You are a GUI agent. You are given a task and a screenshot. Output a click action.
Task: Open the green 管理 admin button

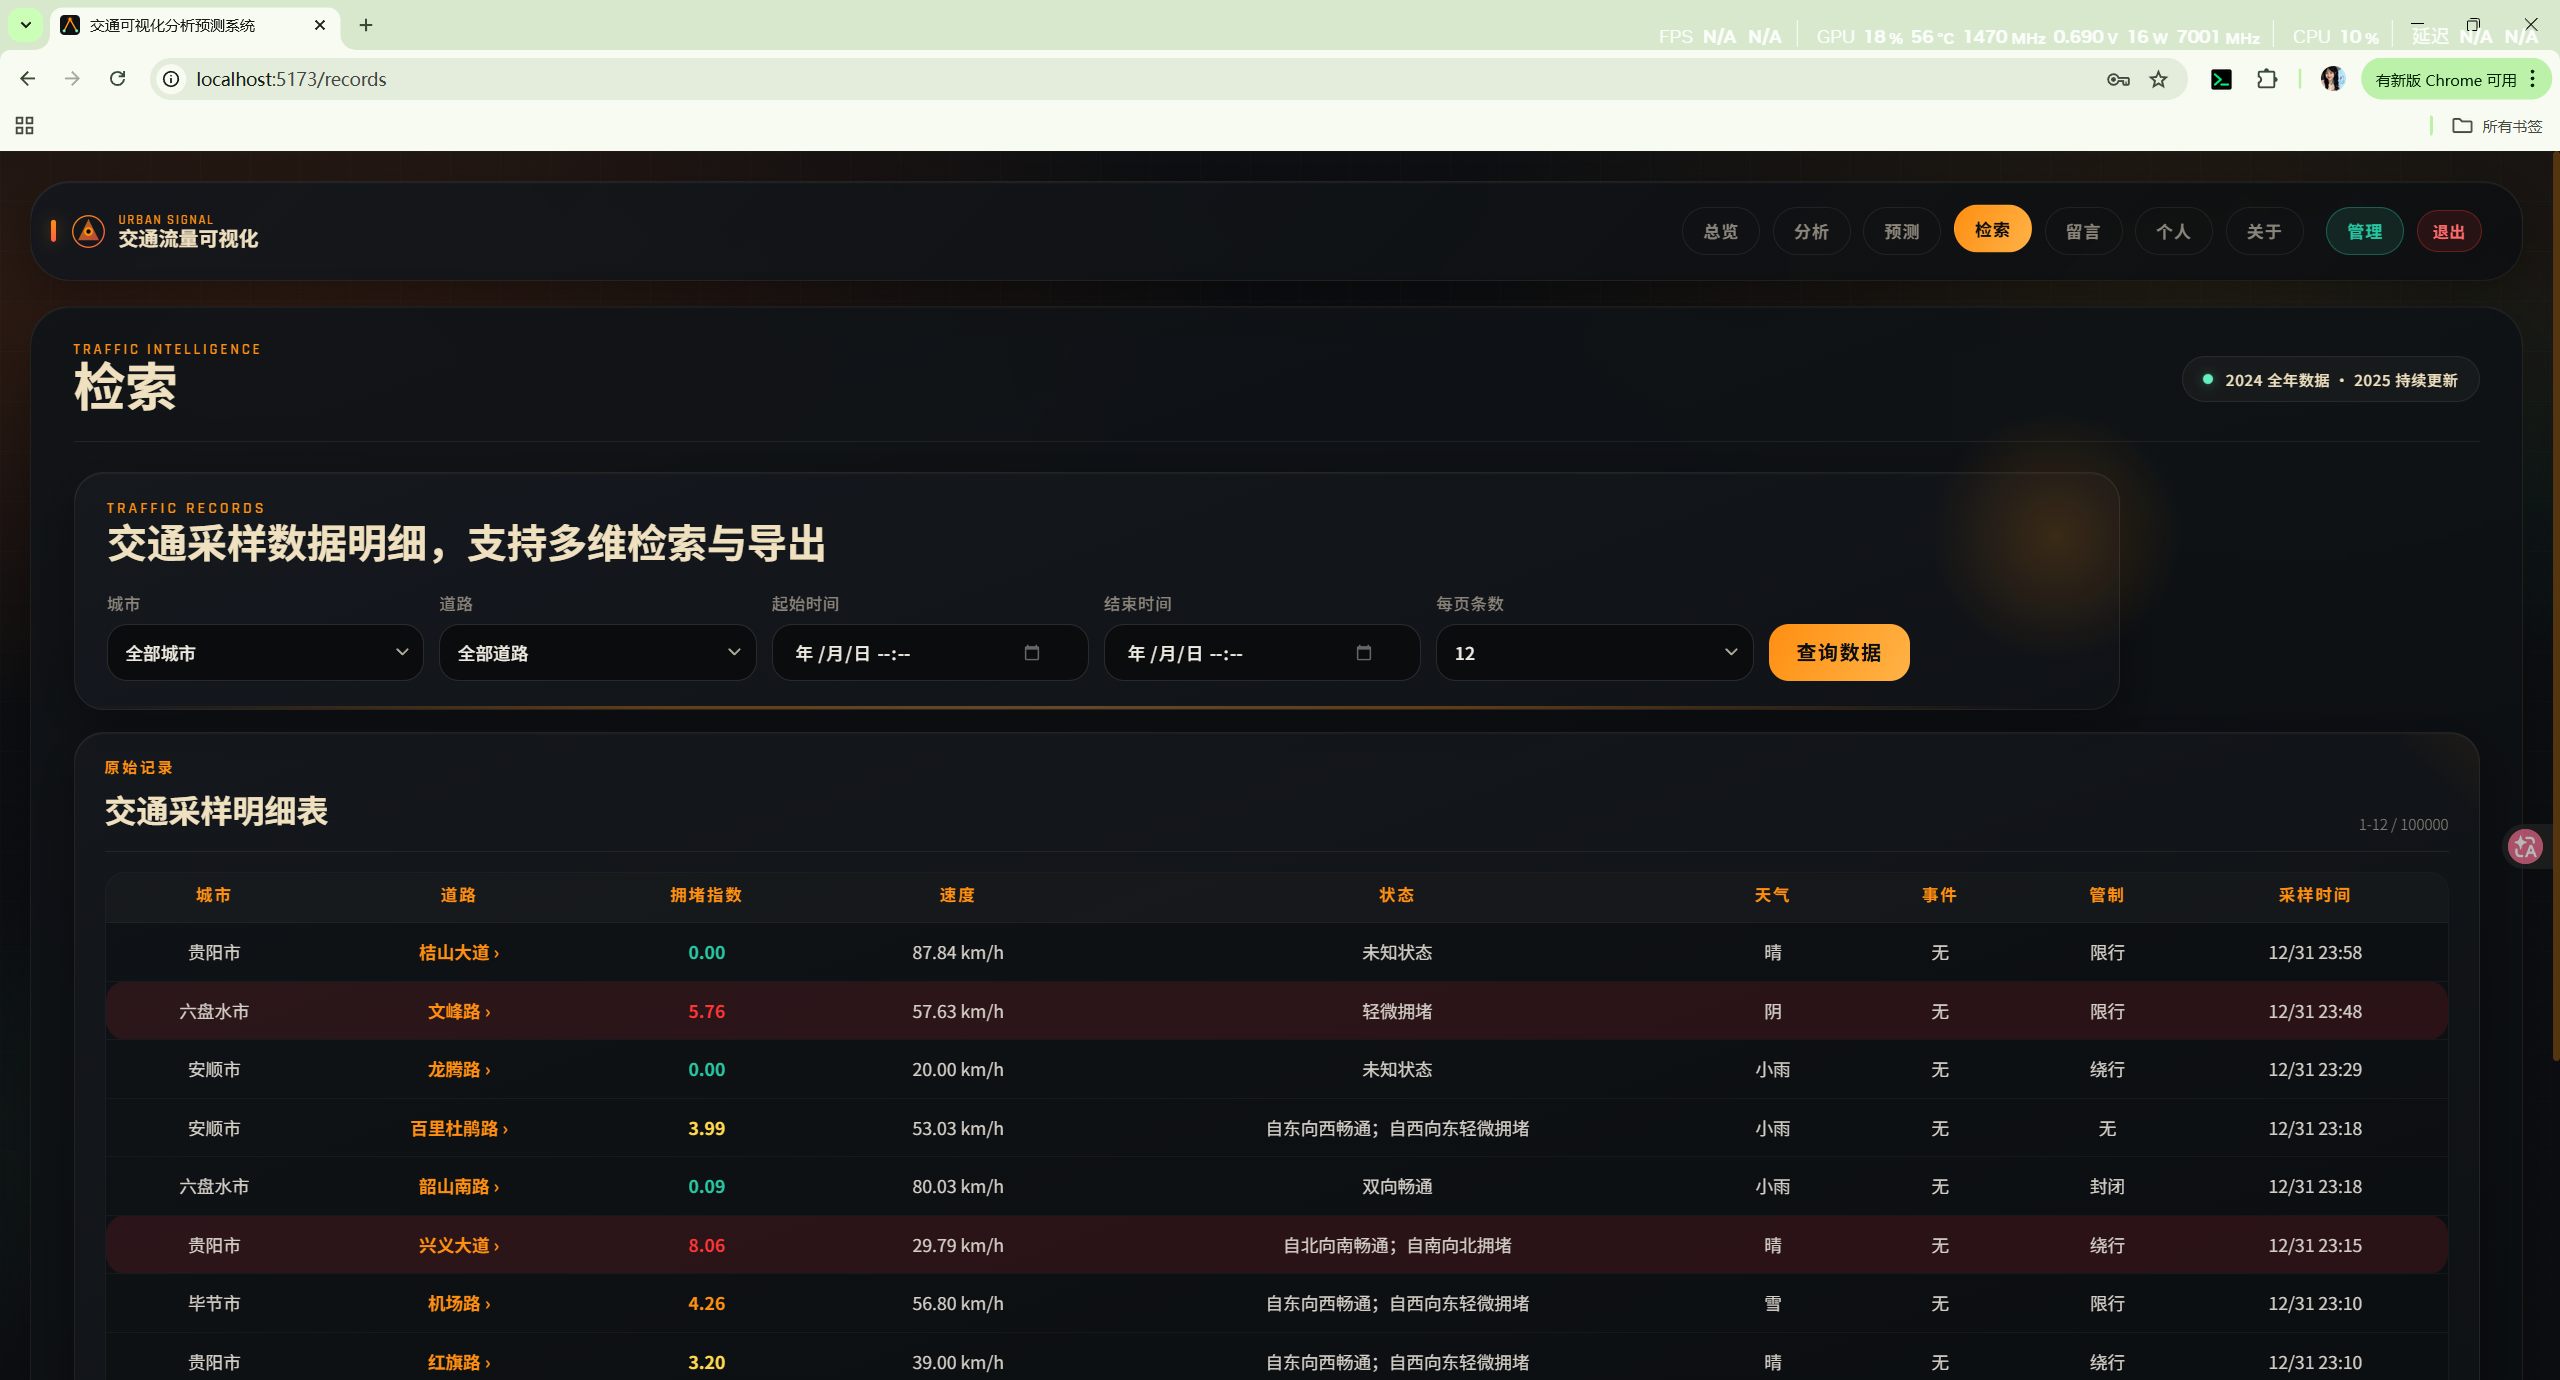click(x=2364, y=231)
